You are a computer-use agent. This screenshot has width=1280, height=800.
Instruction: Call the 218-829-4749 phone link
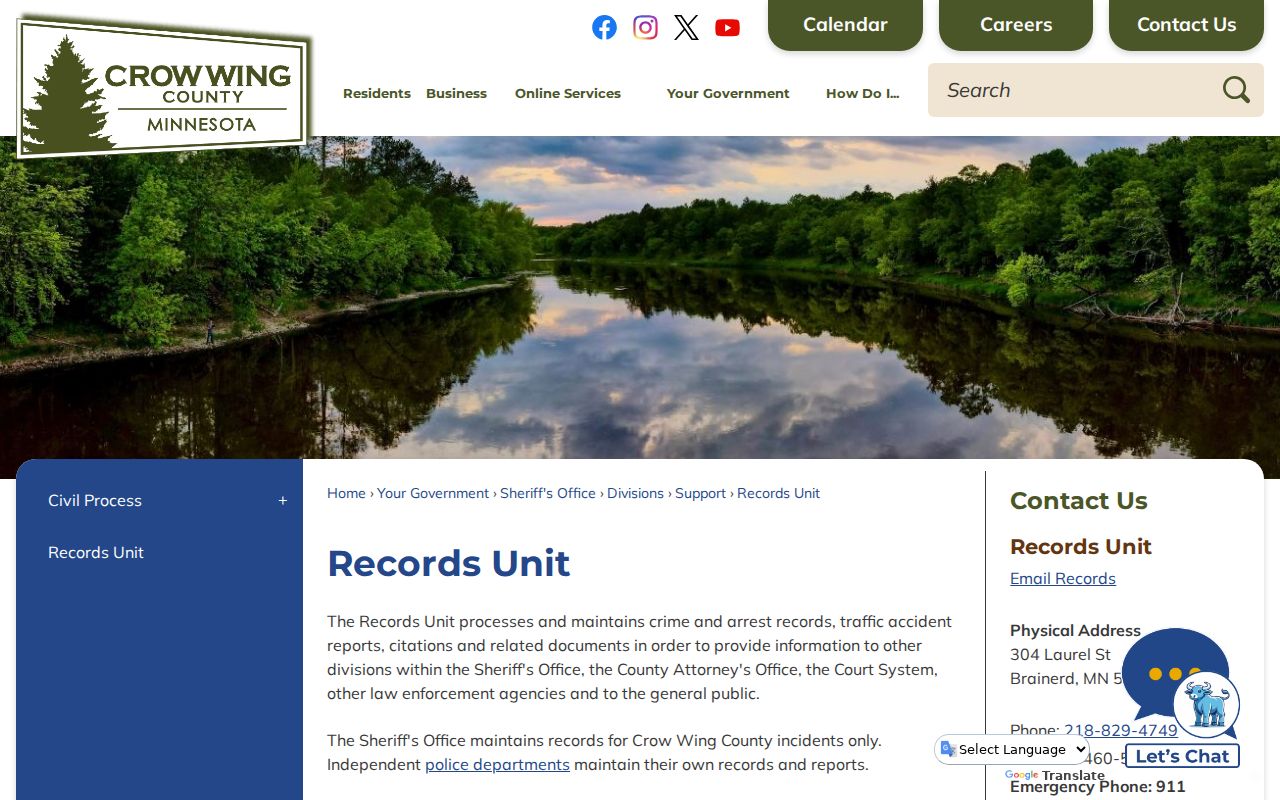click(1121, 731)
